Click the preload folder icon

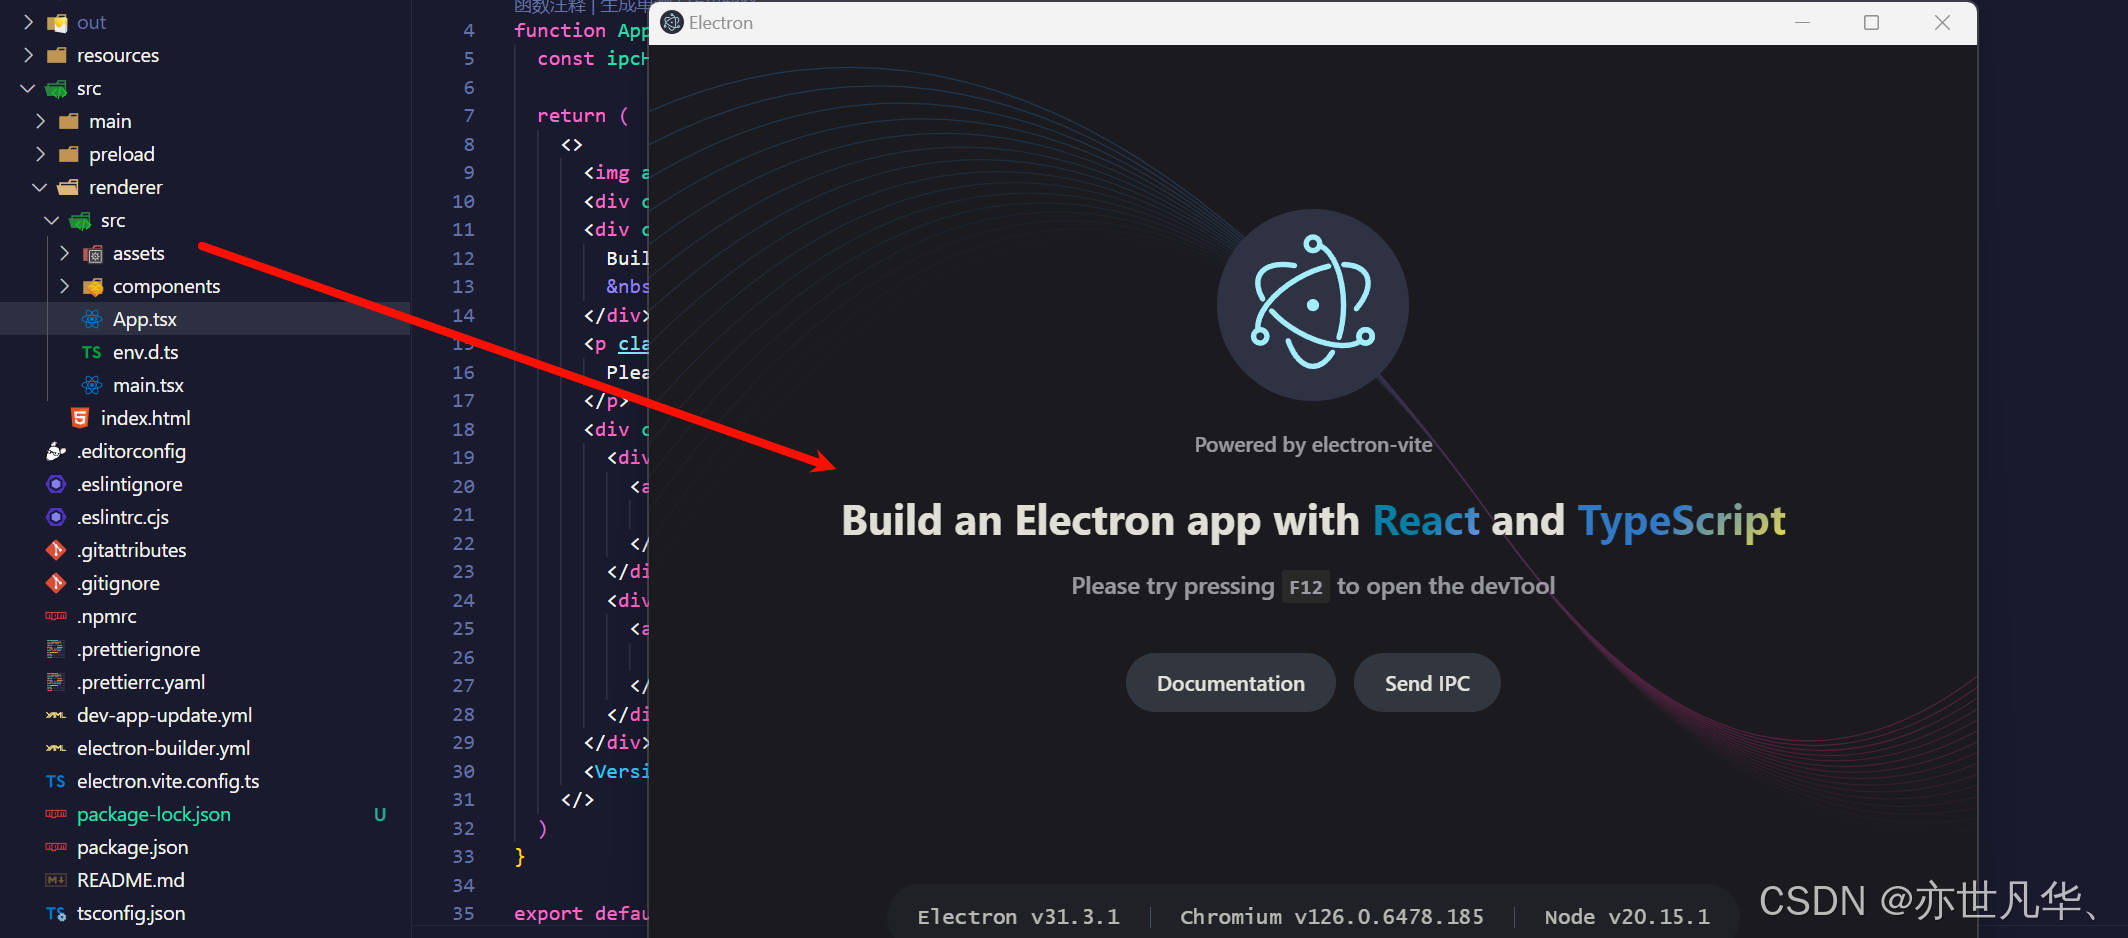click(x=69, y=154)
